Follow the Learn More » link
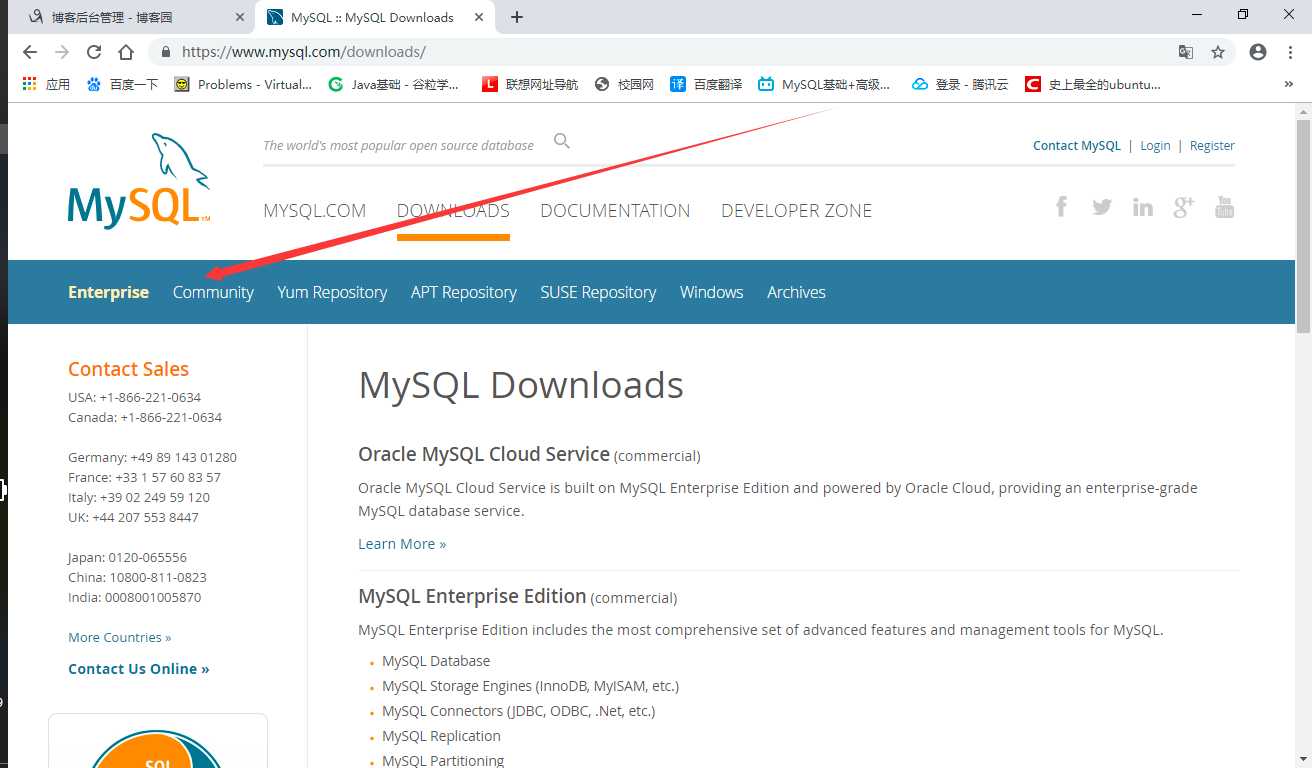 click(402, 544)
